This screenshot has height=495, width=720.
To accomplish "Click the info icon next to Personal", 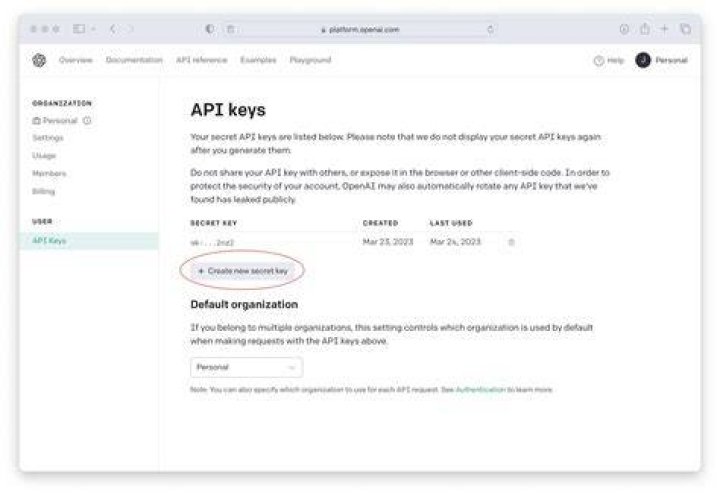I will [x=87, y=121].
